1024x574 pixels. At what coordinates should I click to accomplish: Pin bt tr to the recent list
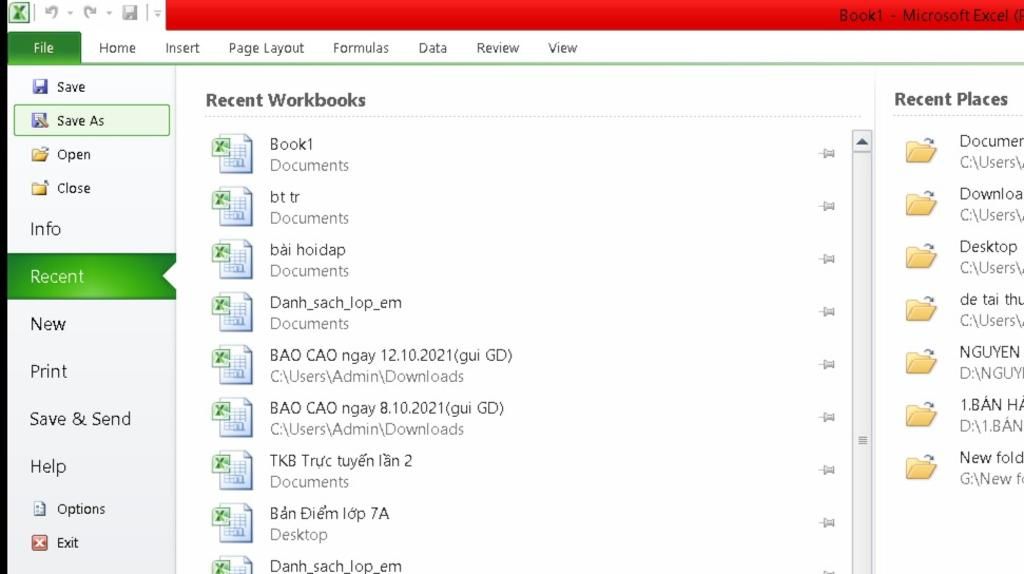827,206
